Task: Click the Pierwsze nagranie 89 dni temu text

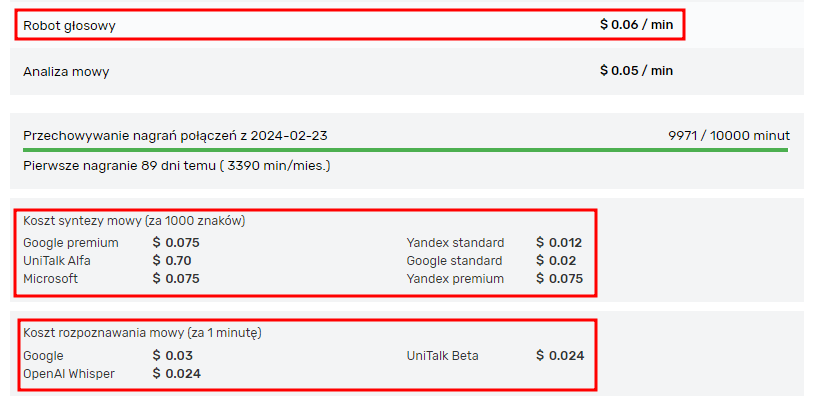Action: 176,165
